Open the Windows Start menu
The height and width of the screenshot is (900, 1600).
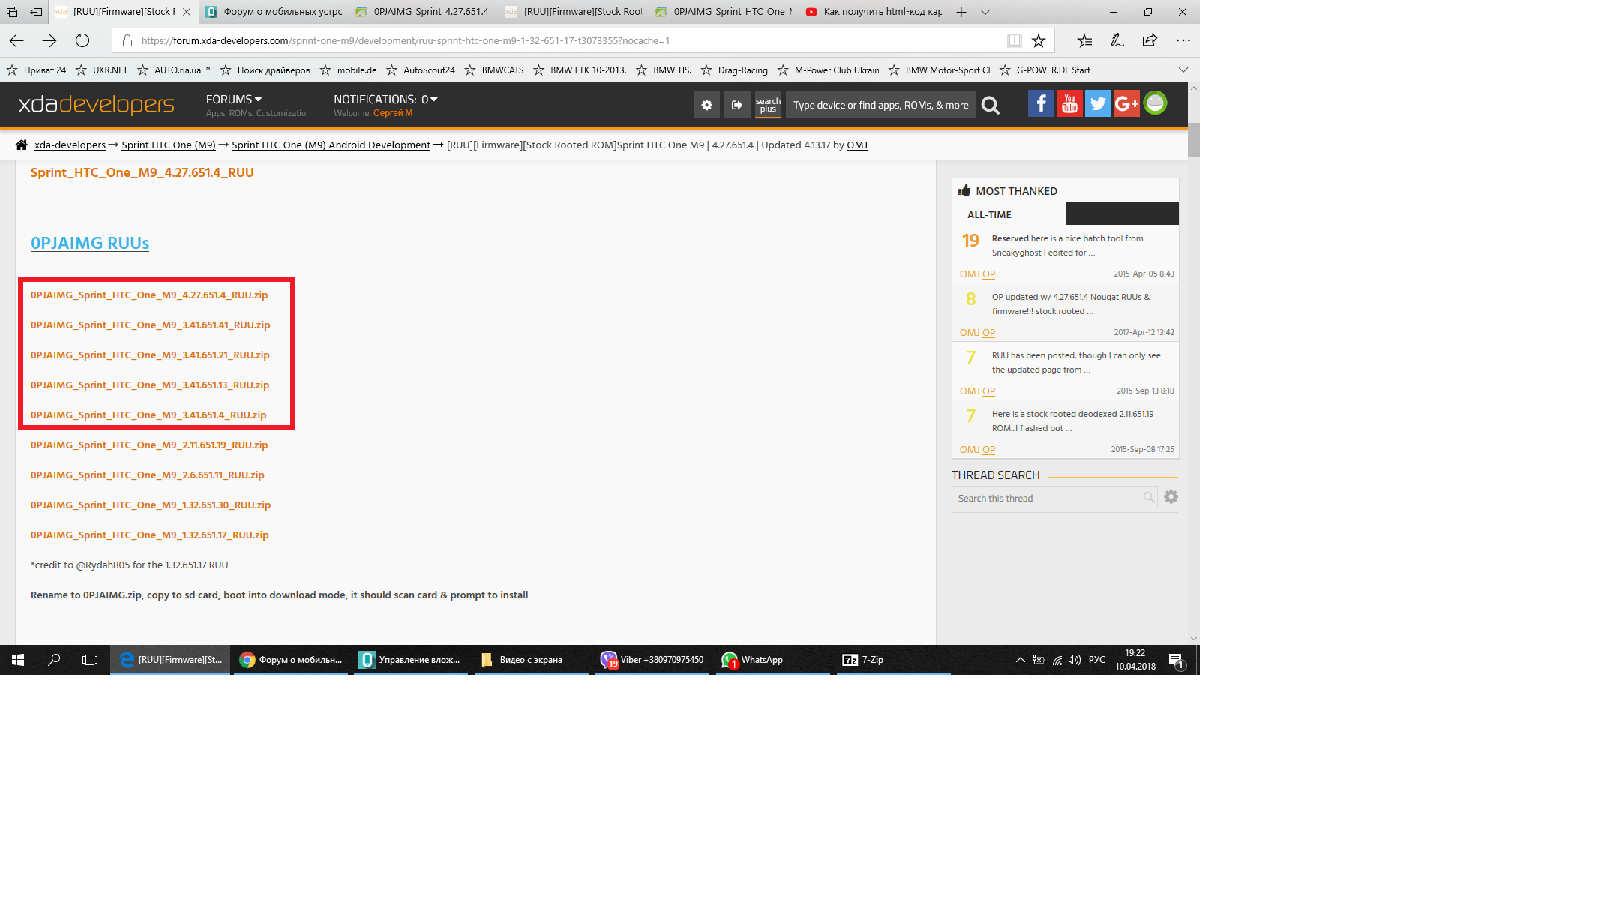pos(17,660)
